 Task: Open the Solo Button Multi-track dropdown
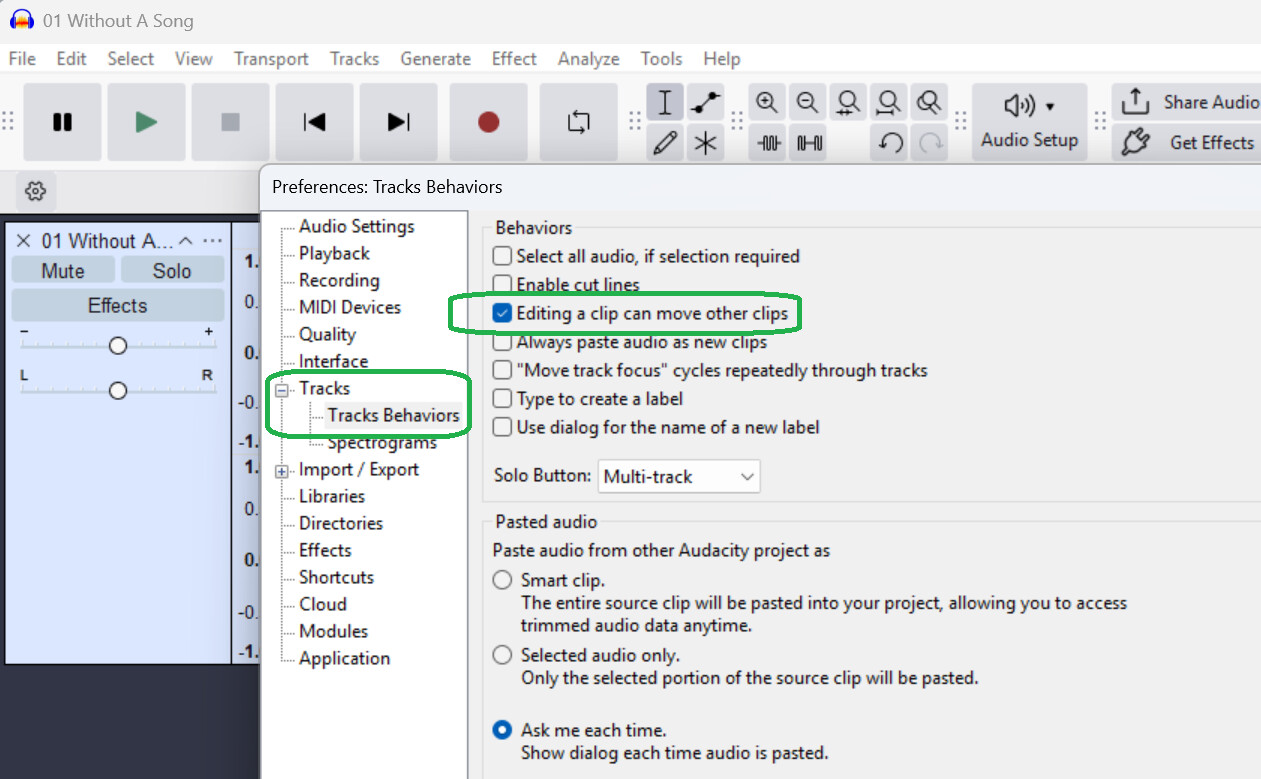[x=679, y=477]
